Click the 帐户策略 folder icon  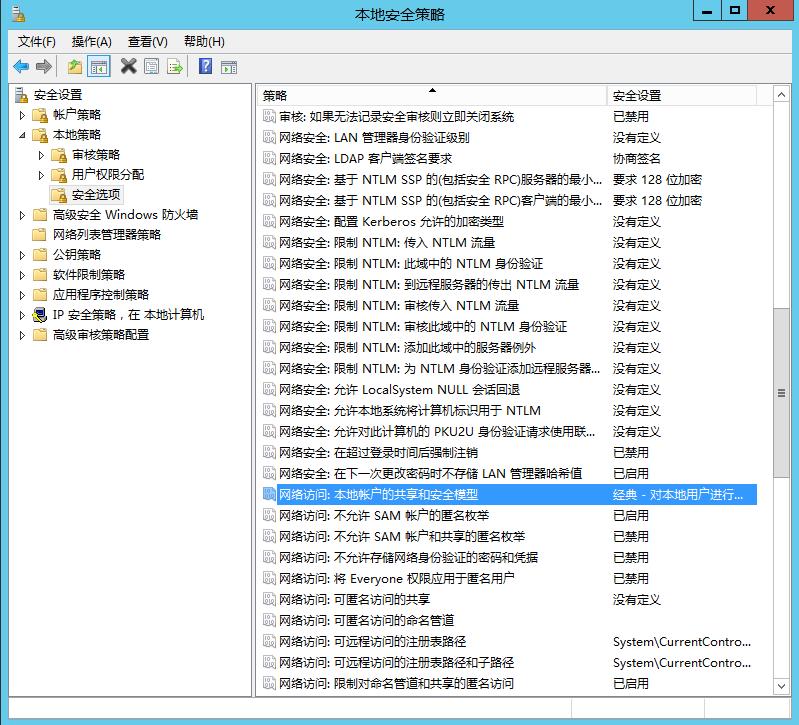pos(40,115)
